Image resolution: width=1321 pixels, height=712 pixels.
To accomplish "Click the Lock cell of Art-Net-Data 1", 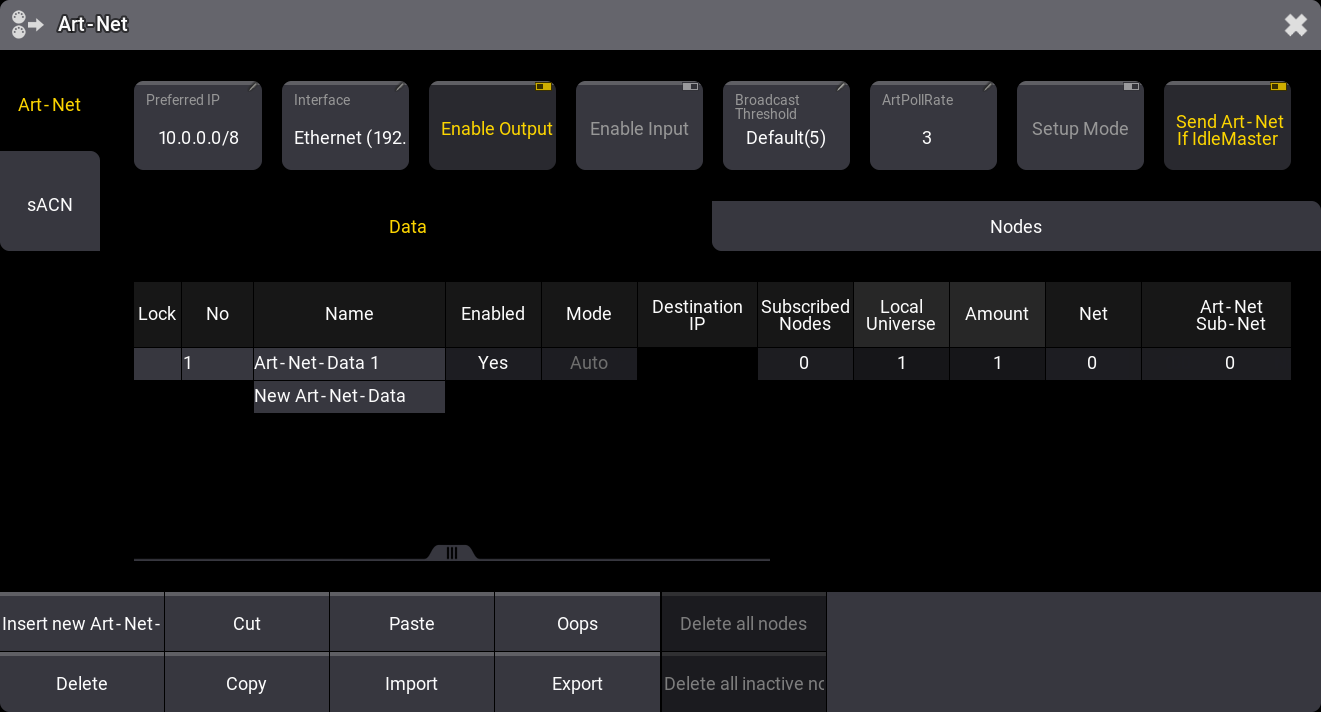I will pos(157,364).
